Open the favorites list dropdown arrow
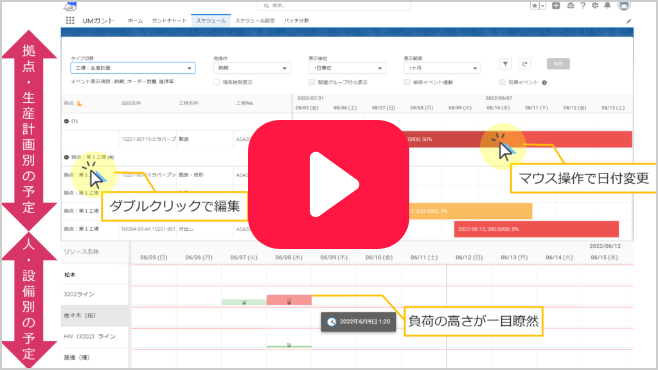The height and width of the screenshot is (370, 658). [543, 6]
